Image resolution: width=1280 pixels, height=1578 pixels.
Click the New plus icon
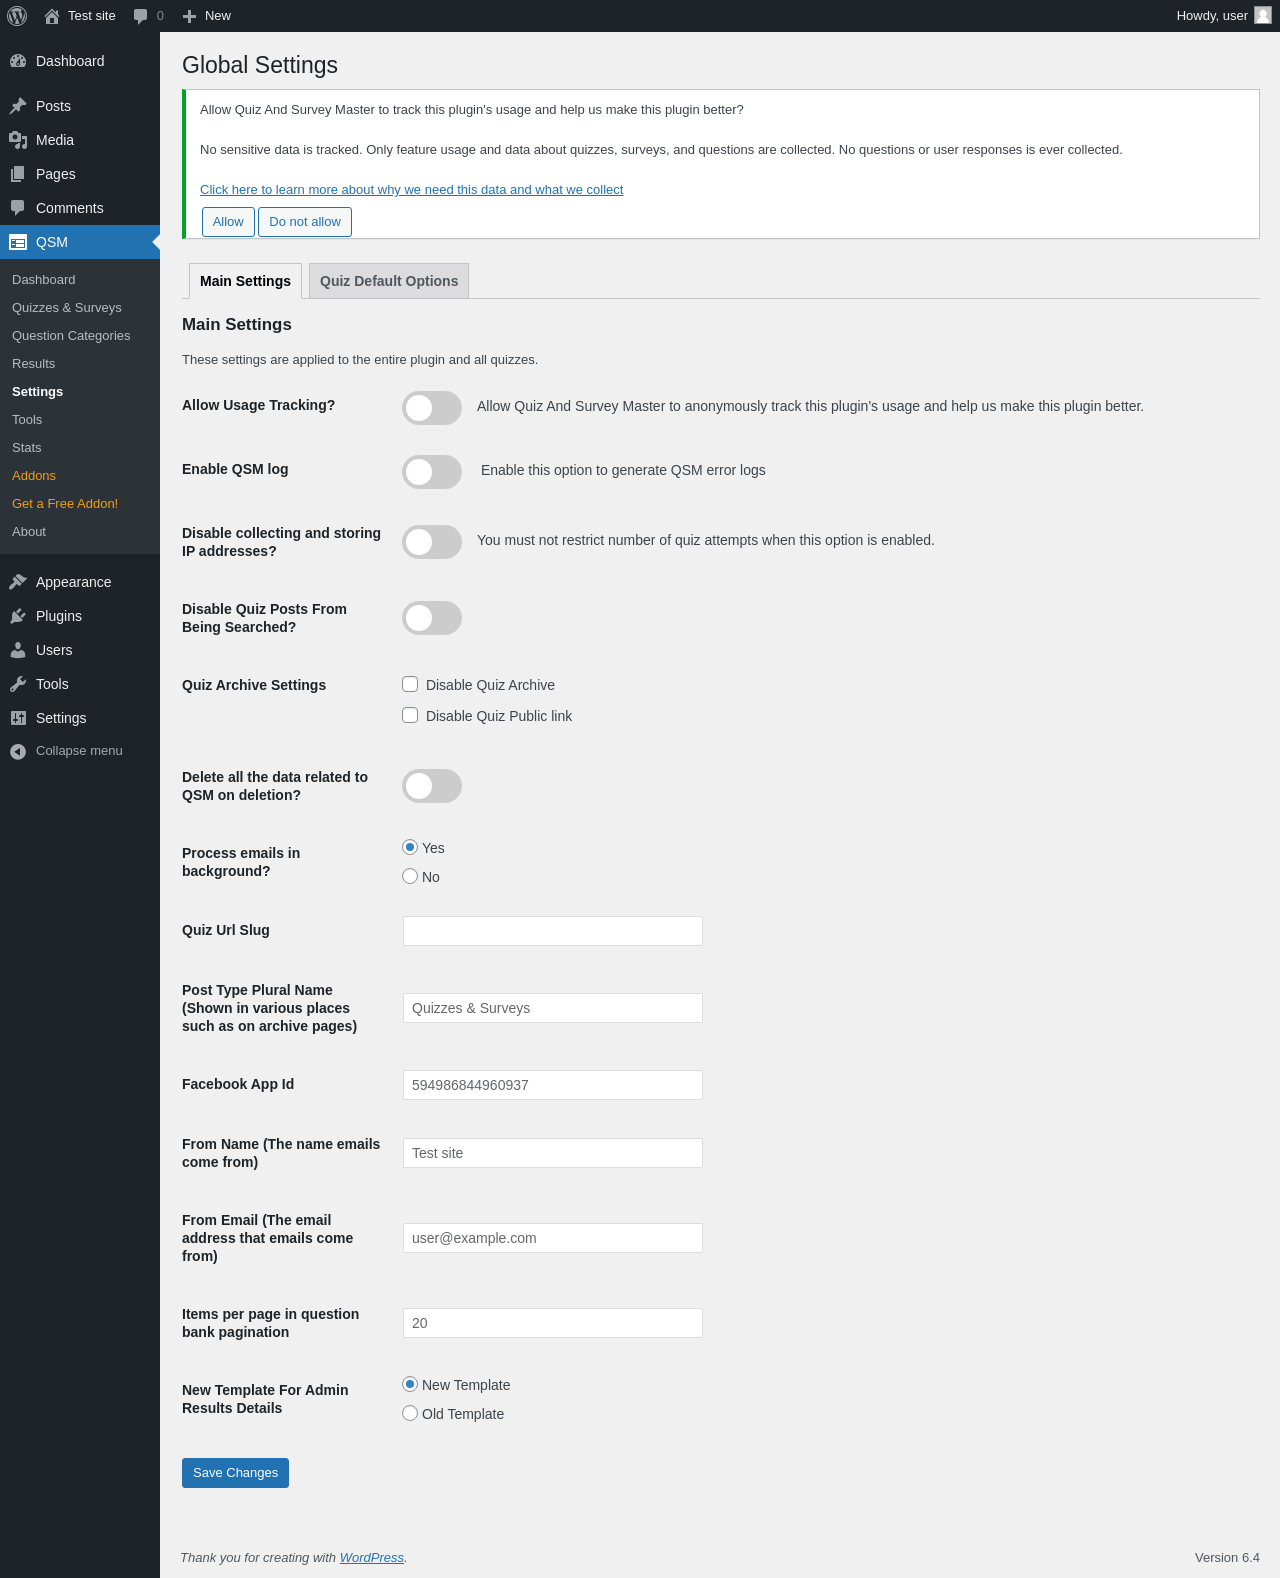(x=189, y=16)
